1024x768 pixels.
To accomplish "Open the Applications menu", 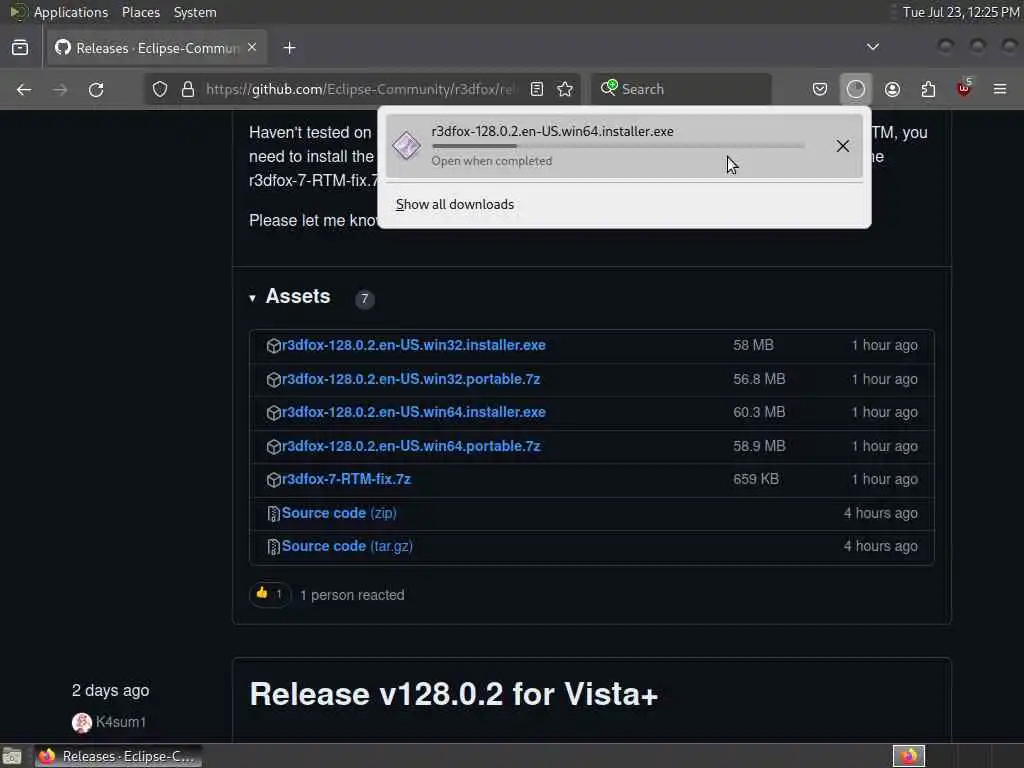I will click(71, 12).
